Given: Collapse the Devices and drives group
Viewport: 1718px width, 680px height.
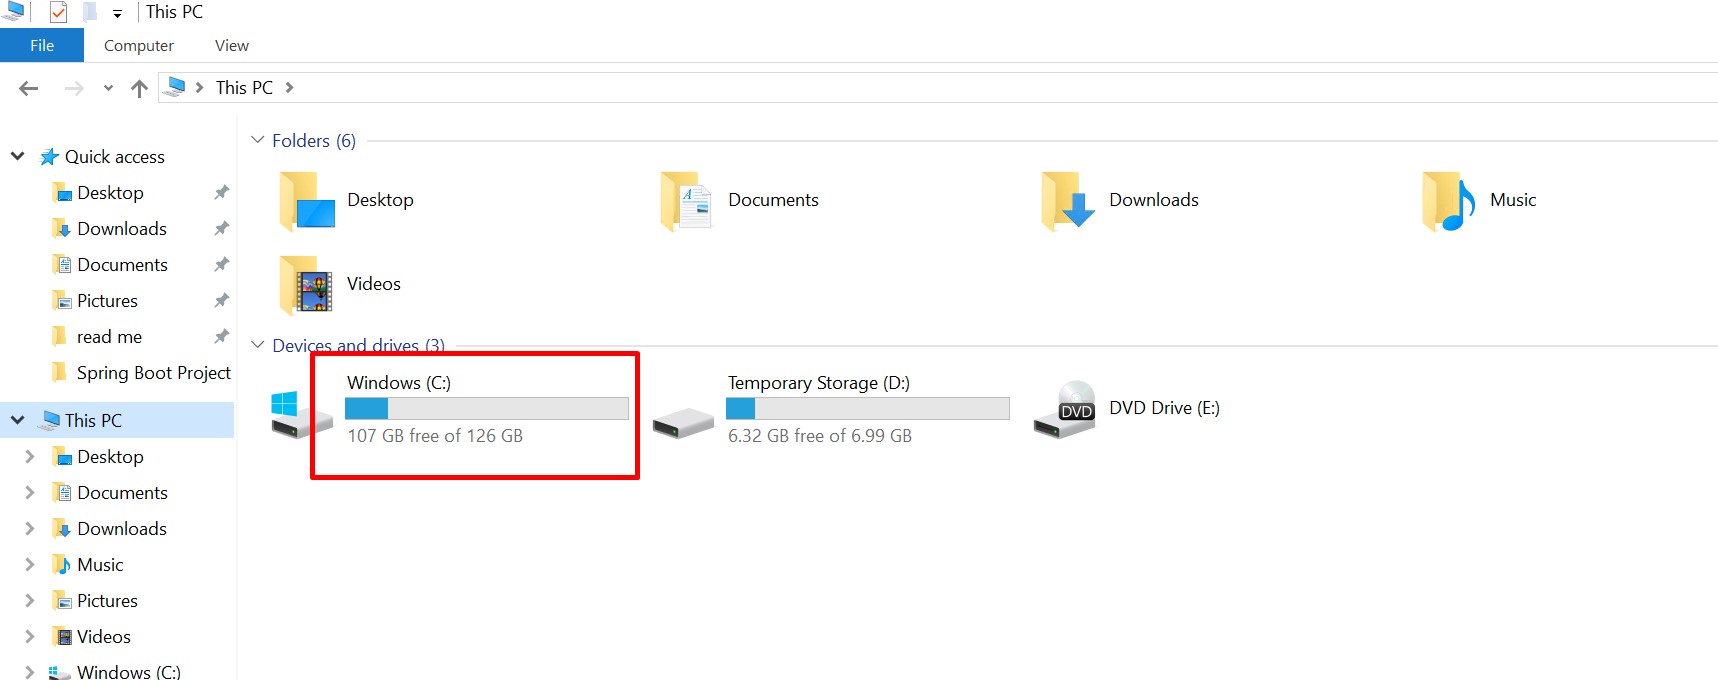Looking at the screenshot, I should [x=258, y=345].
